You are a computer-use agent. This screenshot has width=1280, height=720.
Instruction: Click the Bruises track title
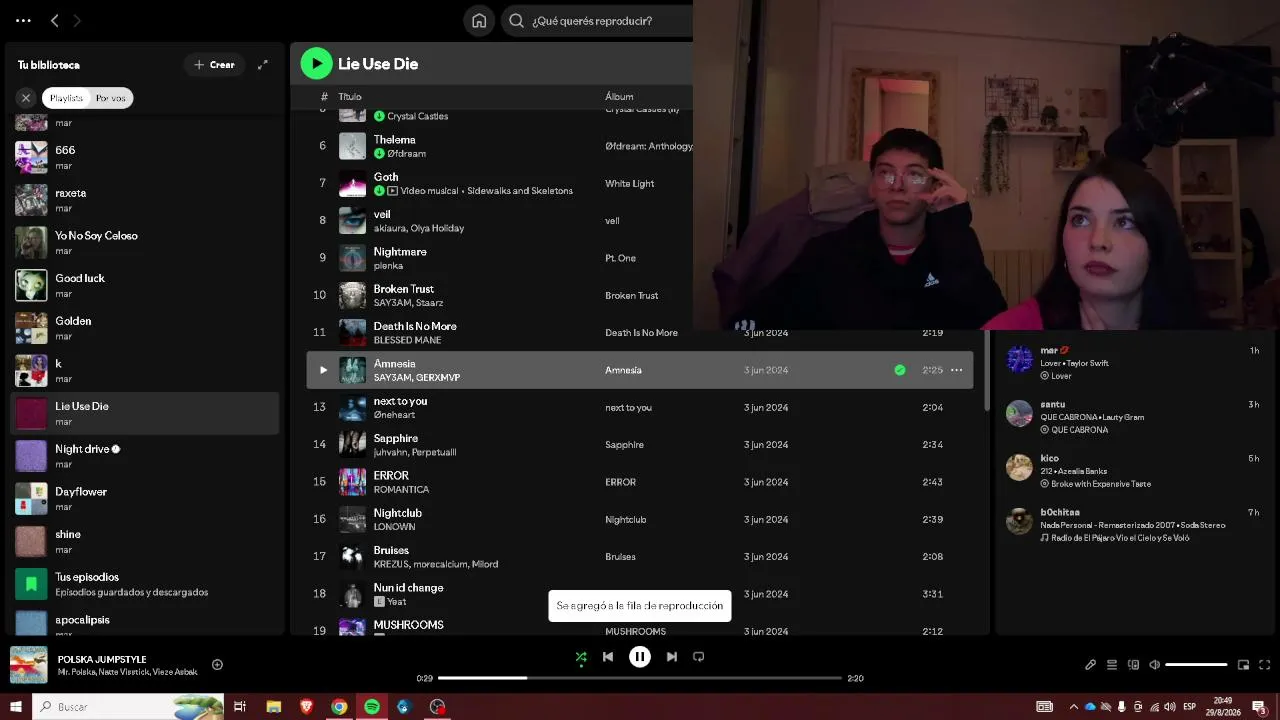coord(391,550)
